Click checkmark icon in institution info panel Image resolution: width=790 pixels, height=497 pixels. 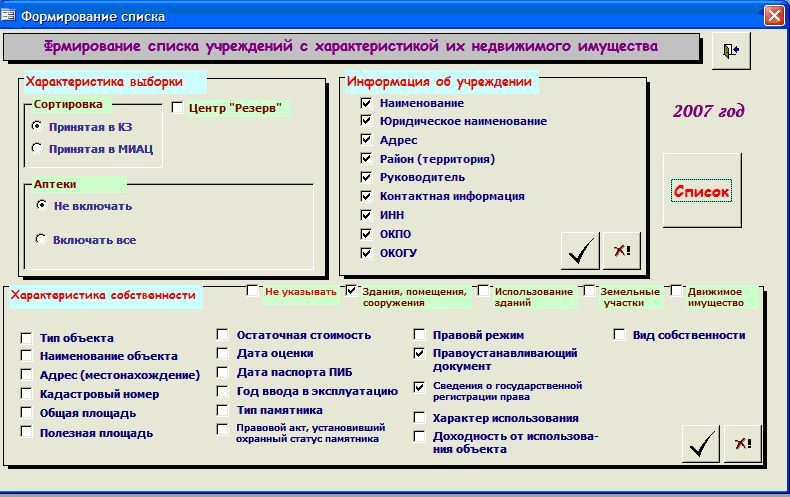(580, 251)
